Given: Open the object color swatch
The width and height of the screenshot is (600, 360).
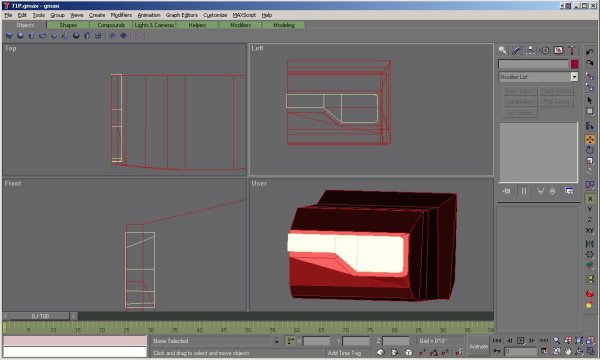Looking at the screenshot, I should point(574,64).
